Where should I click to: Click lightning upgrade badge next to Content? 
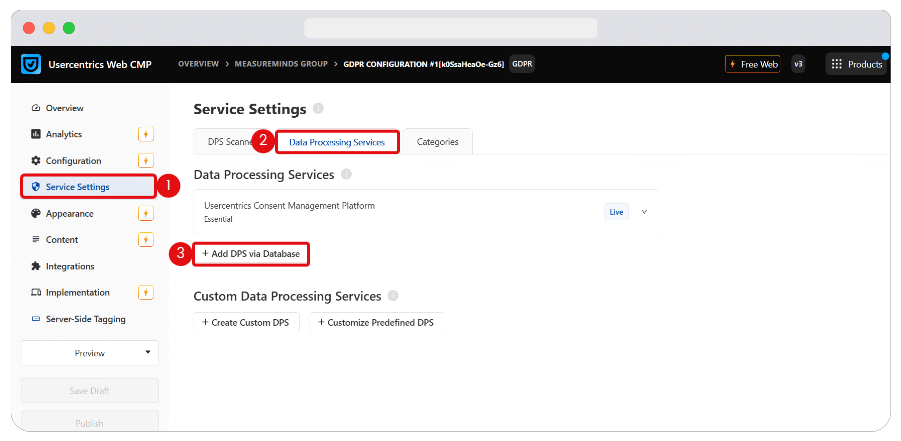146,240
